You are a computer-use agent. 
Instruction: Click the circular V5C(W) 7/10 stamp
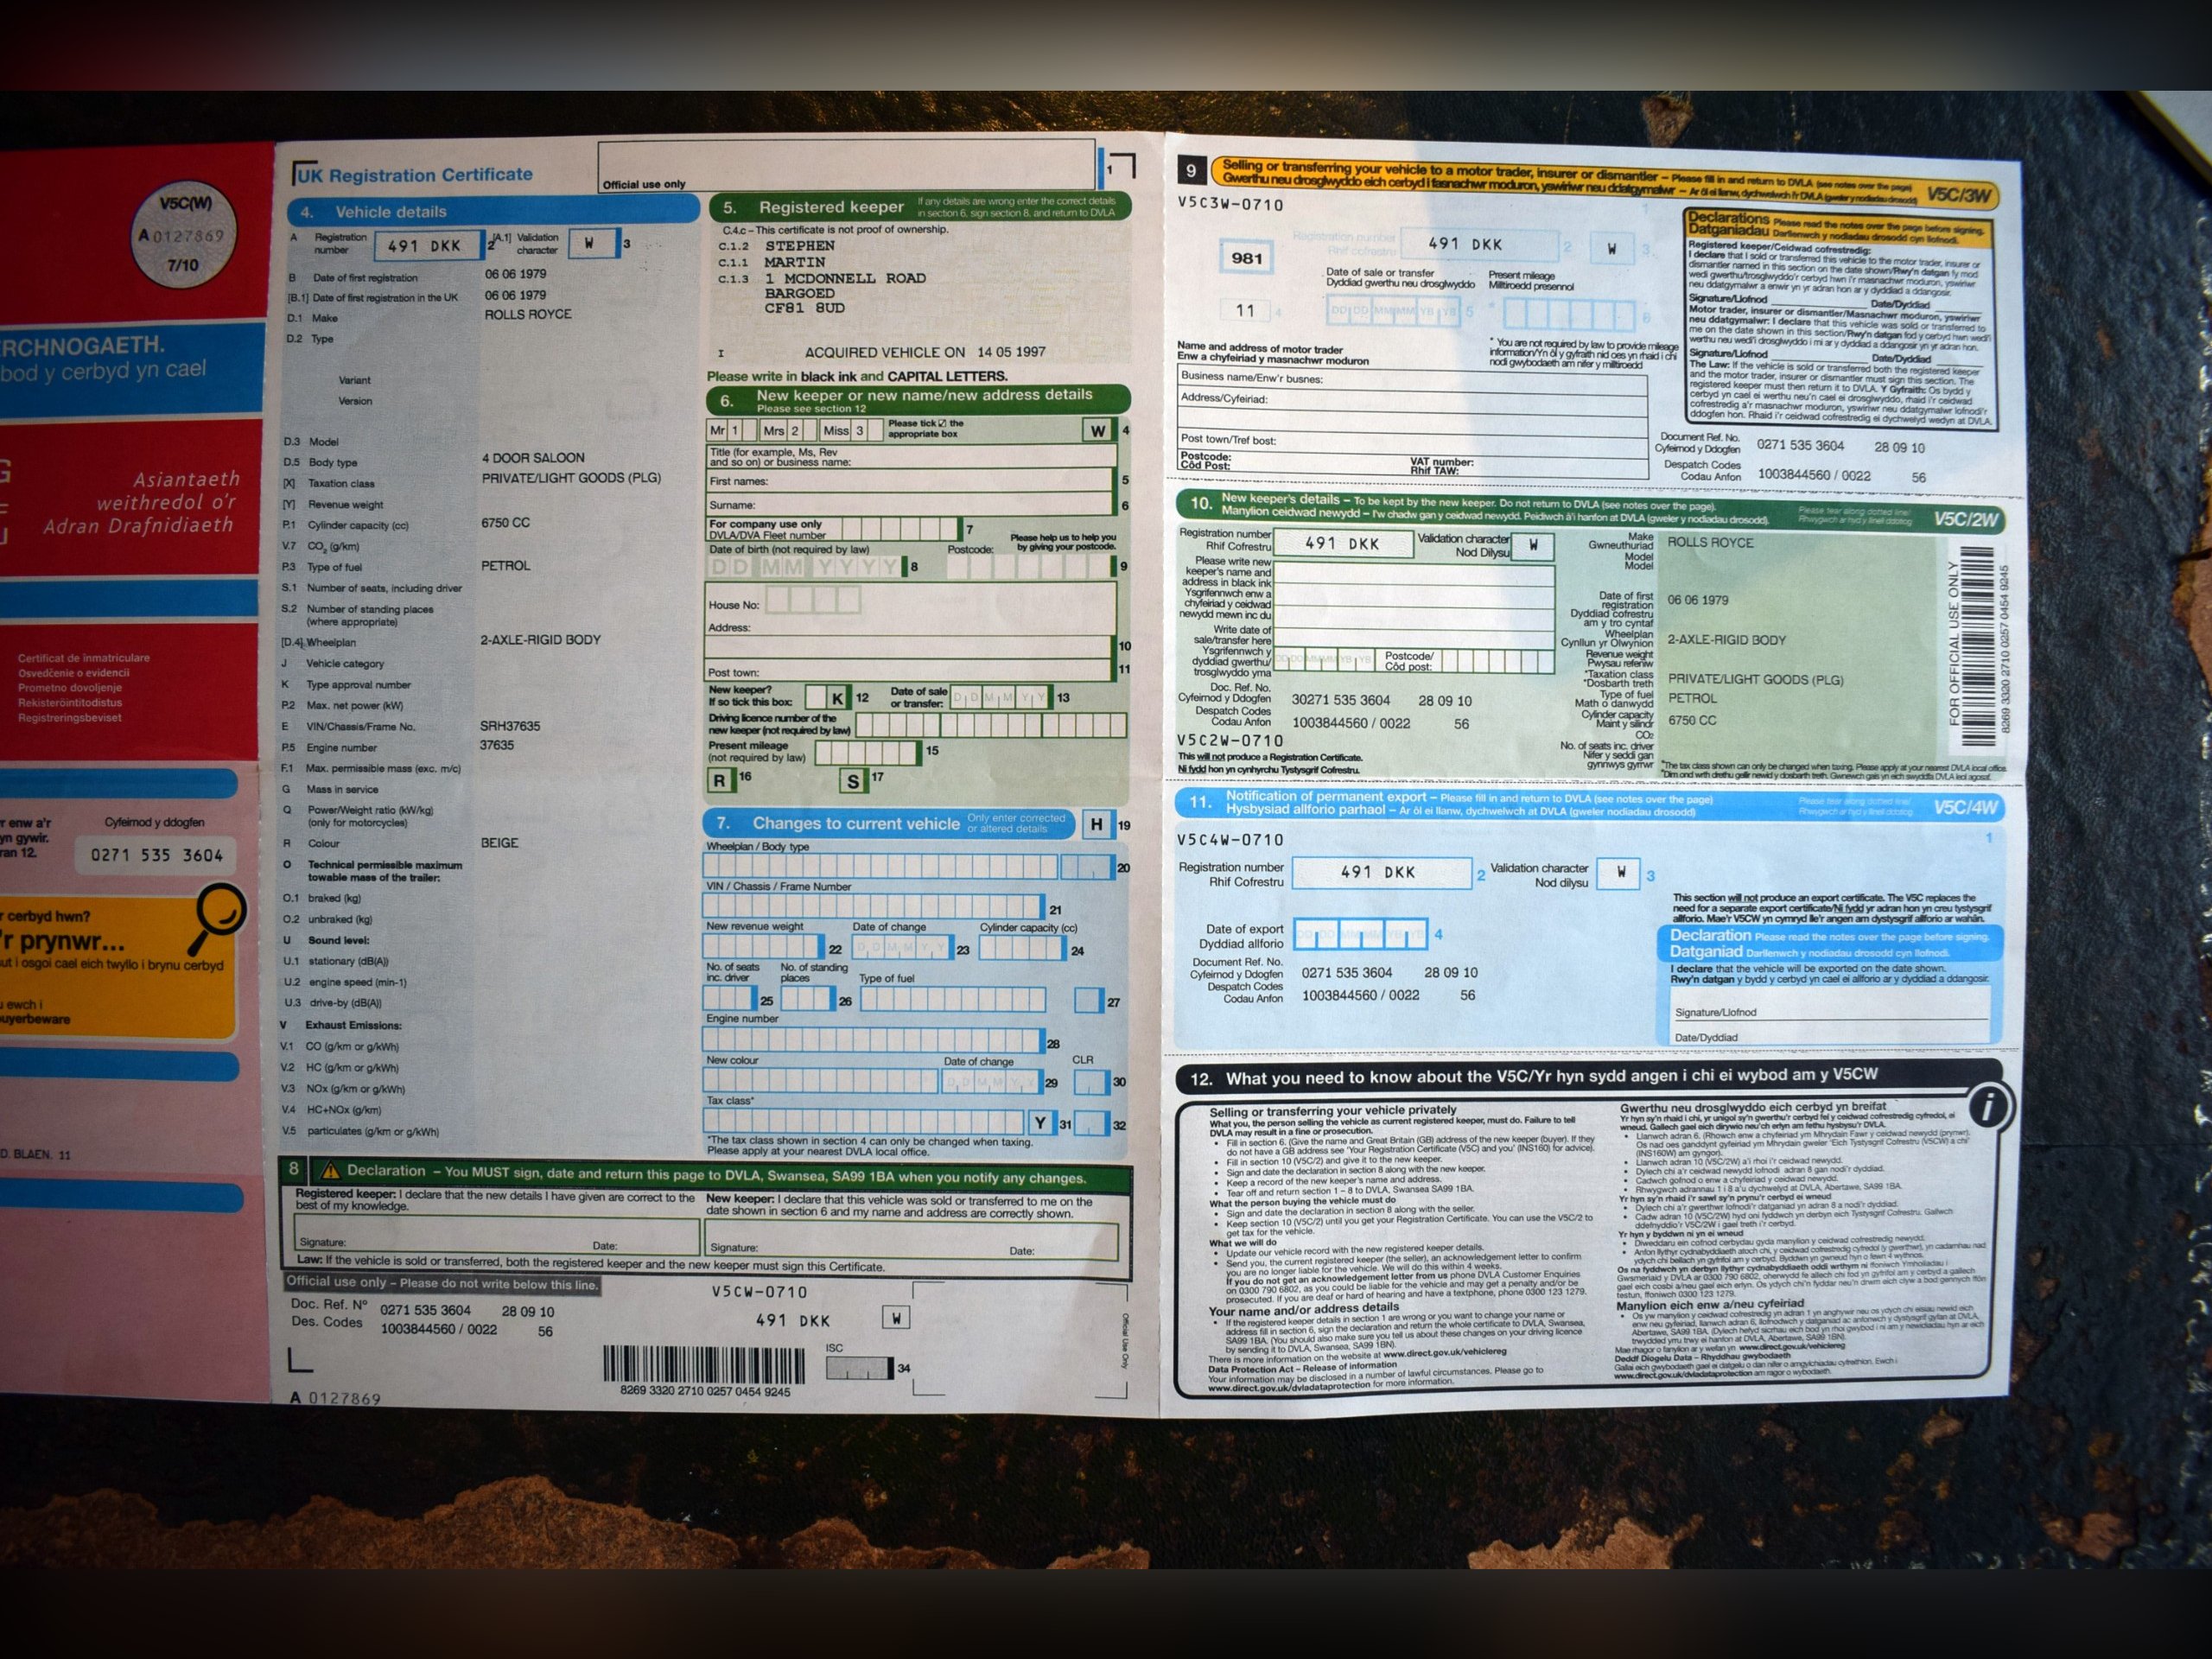pos(184,236)
